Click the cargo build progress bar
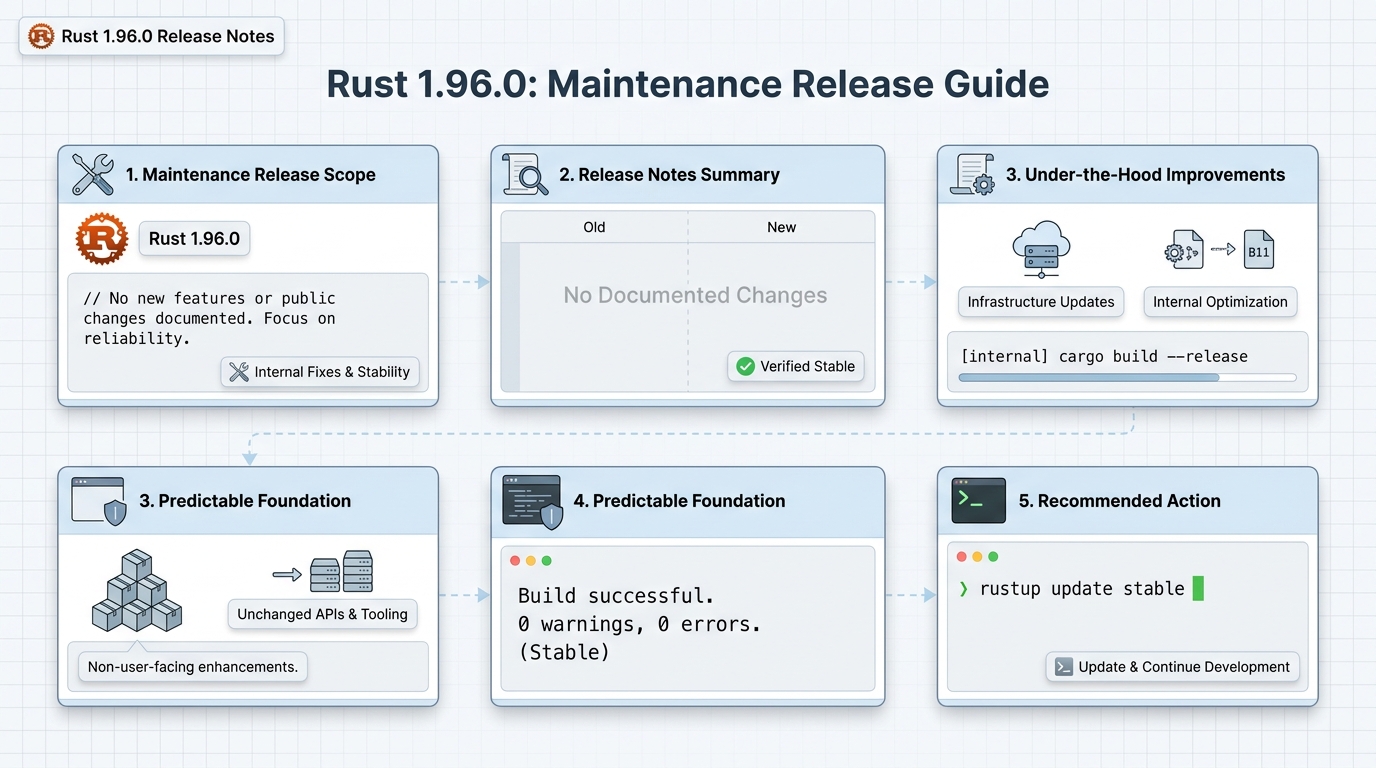The width and height of the screenshot is (1376, 768). click(x=1127, y=378)
